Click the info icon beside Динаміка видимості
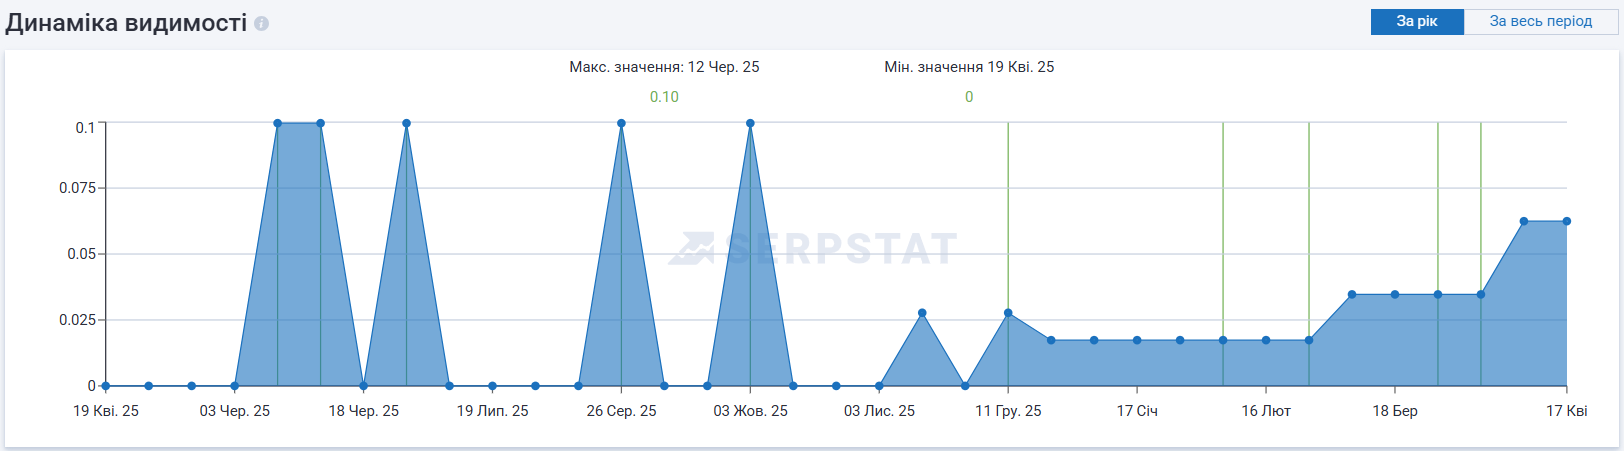 coord(261,23)
